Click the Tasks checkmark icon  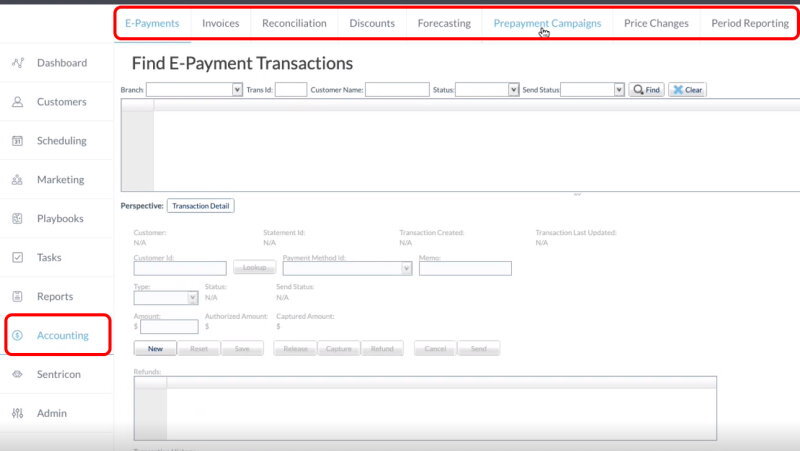18,258
